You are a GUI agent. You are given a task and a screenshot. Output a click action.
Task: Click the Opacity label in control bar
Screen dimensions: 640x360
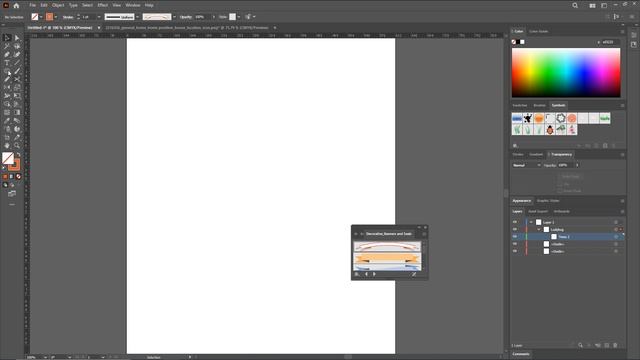pos(186,17)
